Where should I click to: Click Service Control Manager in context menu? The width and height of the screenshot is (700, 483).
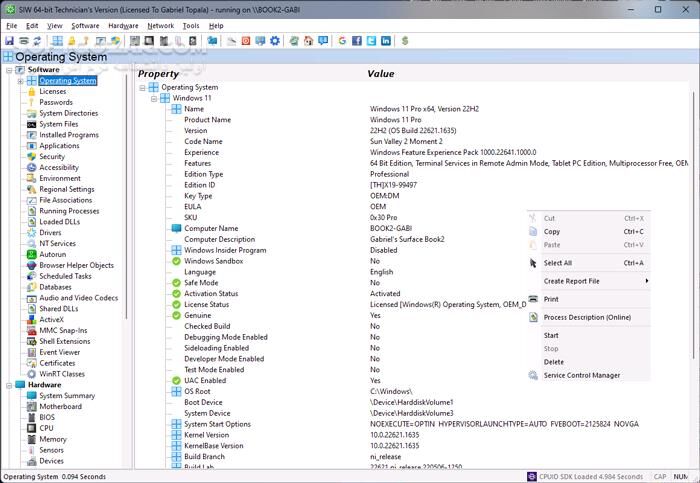pos(582,375)
